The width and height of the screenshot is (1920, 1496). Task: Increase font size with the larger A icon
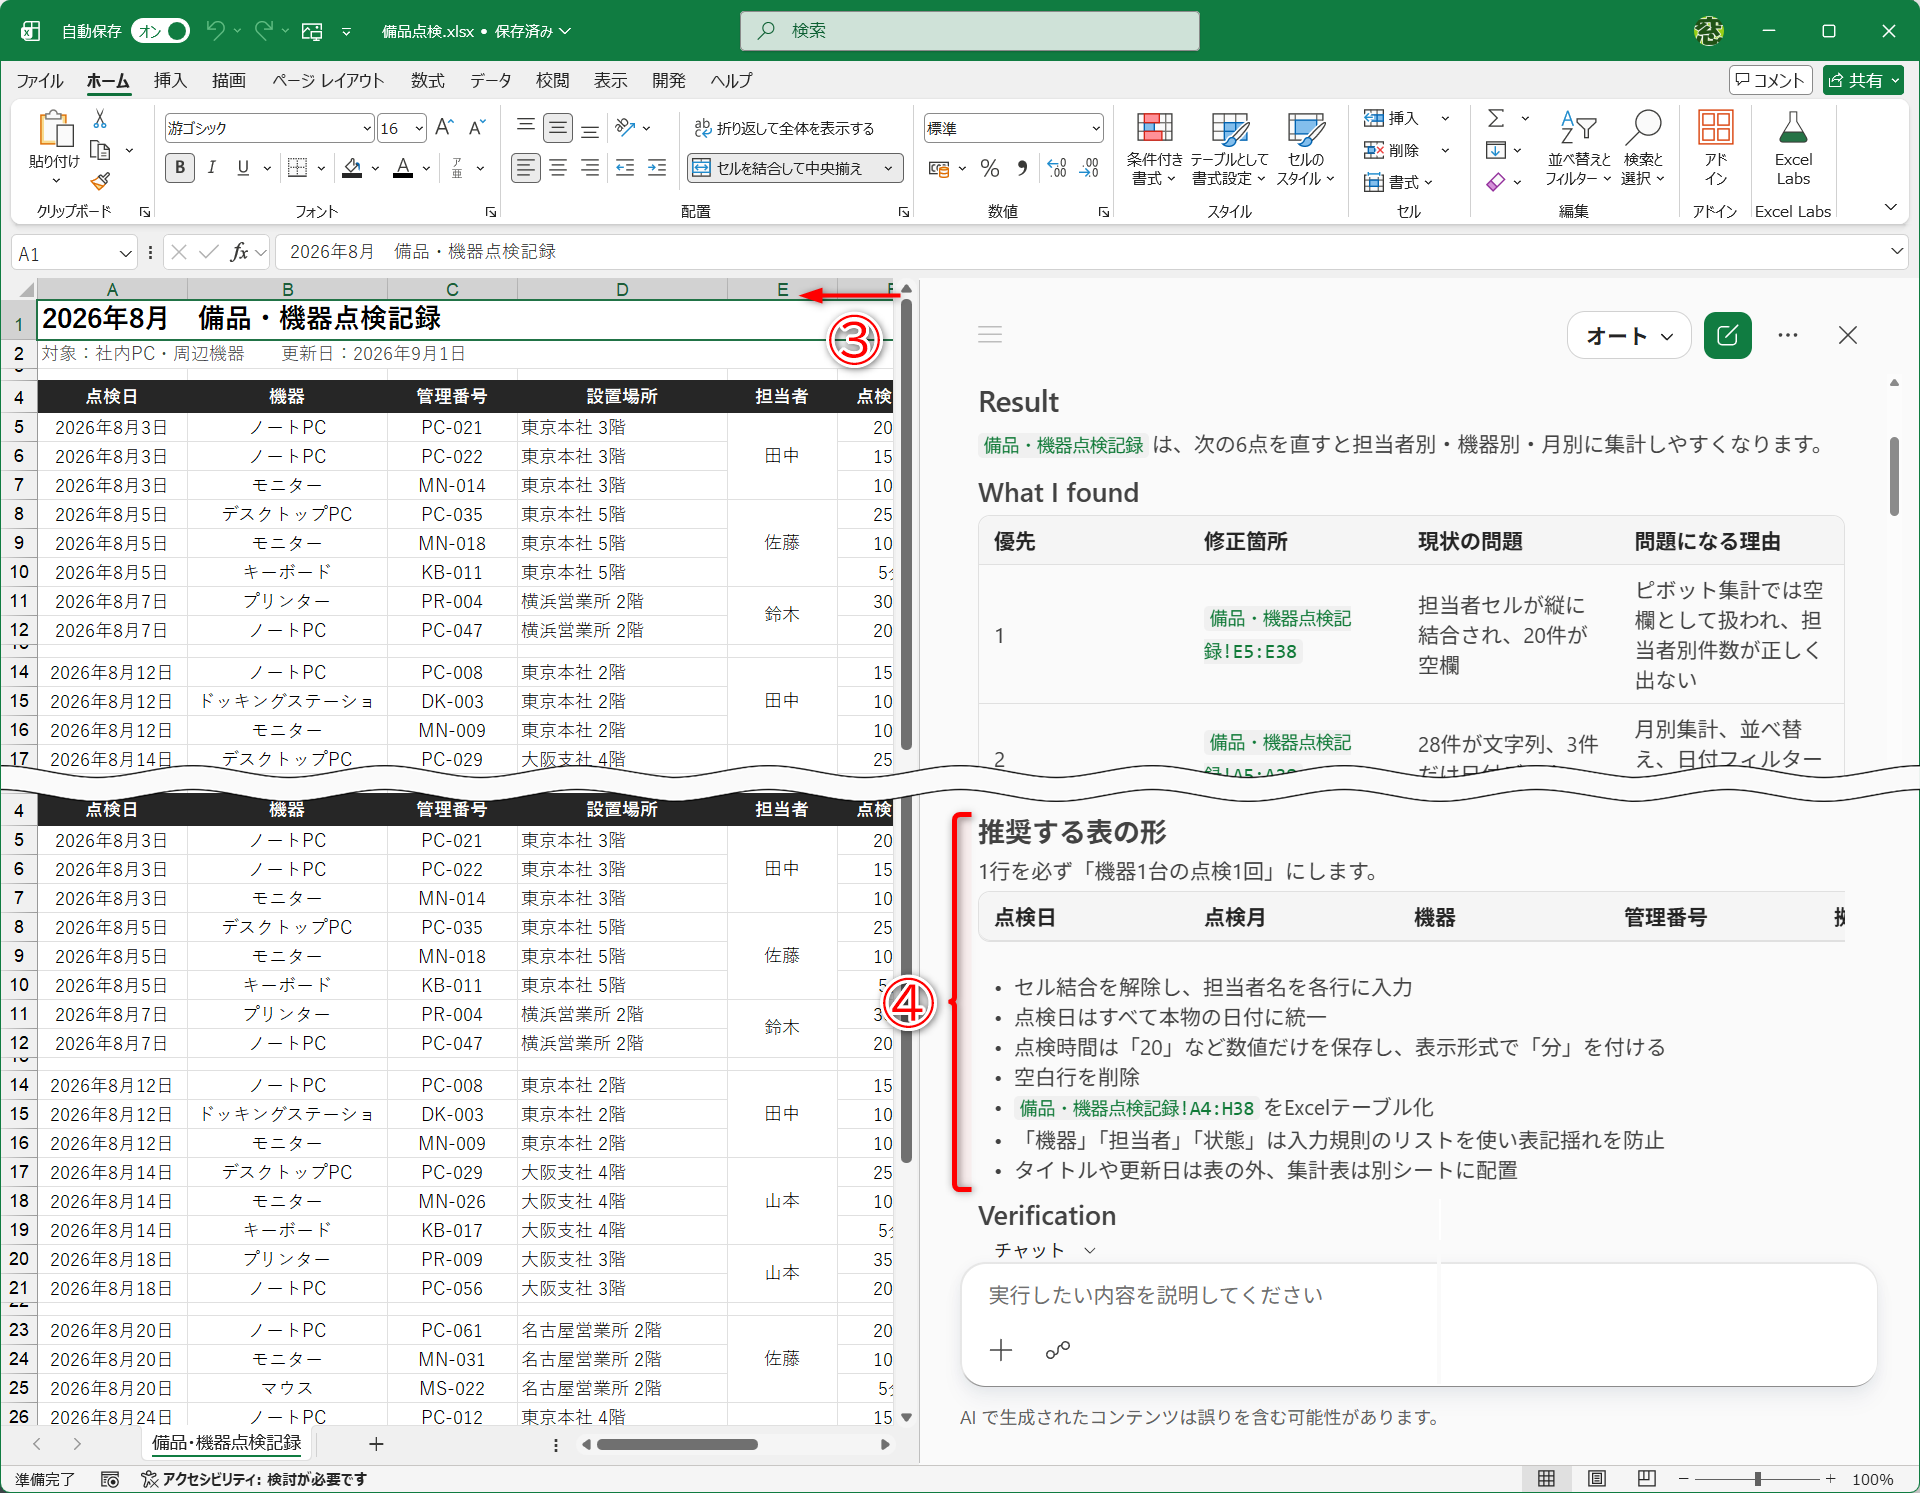[444, 128]
